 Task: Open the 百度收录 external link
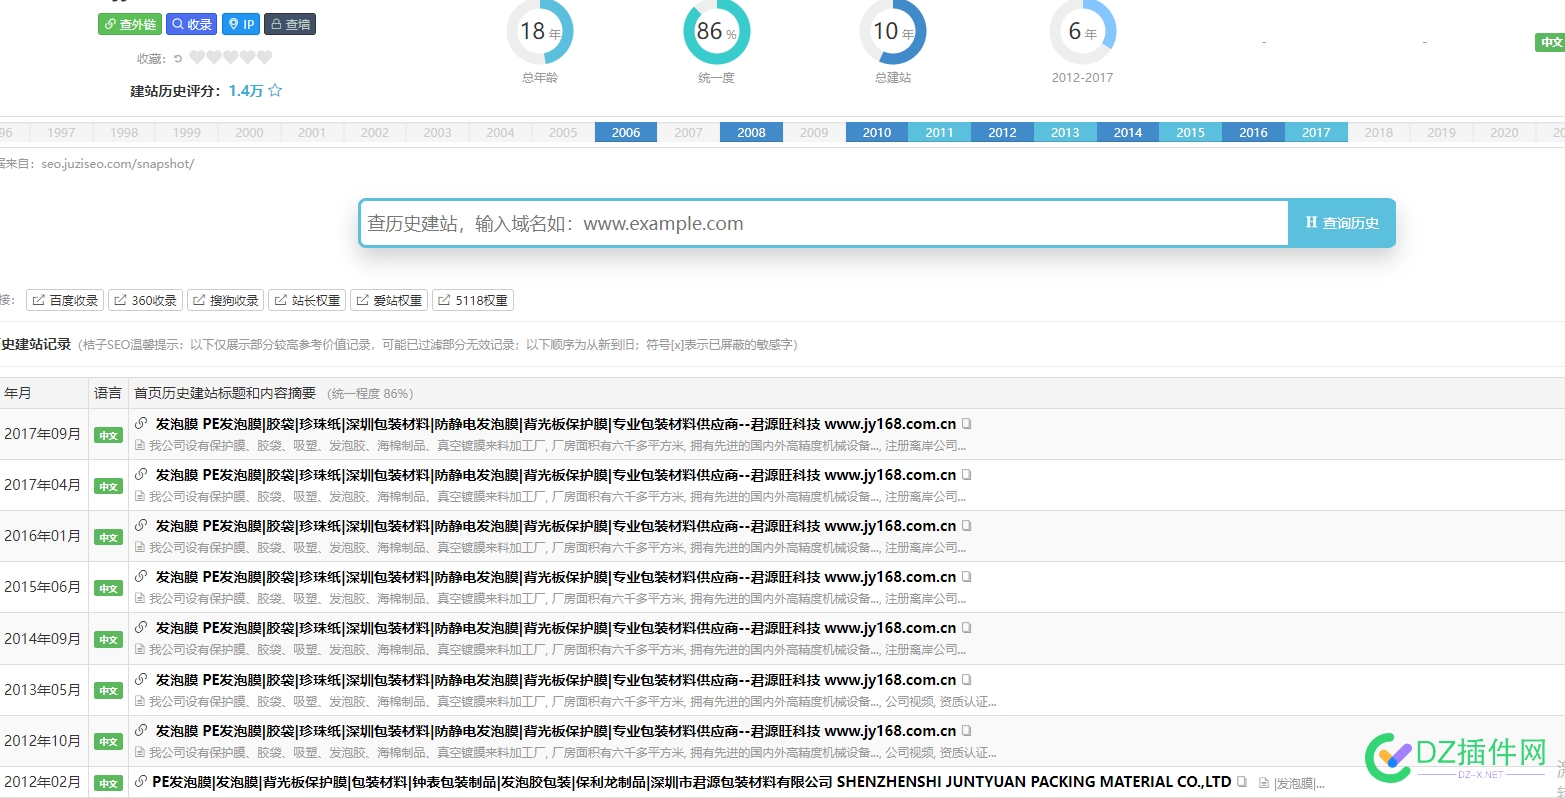(65, 300)
